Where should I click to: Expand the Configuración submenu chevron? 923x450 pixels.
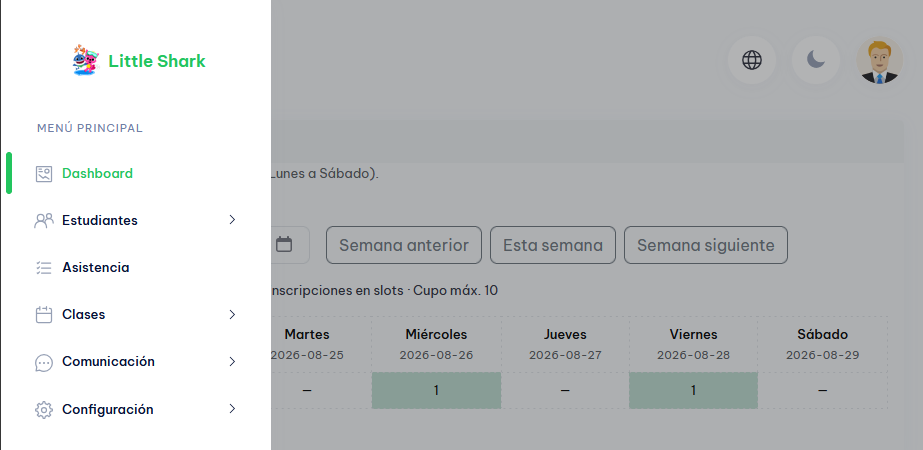(232, 409)
